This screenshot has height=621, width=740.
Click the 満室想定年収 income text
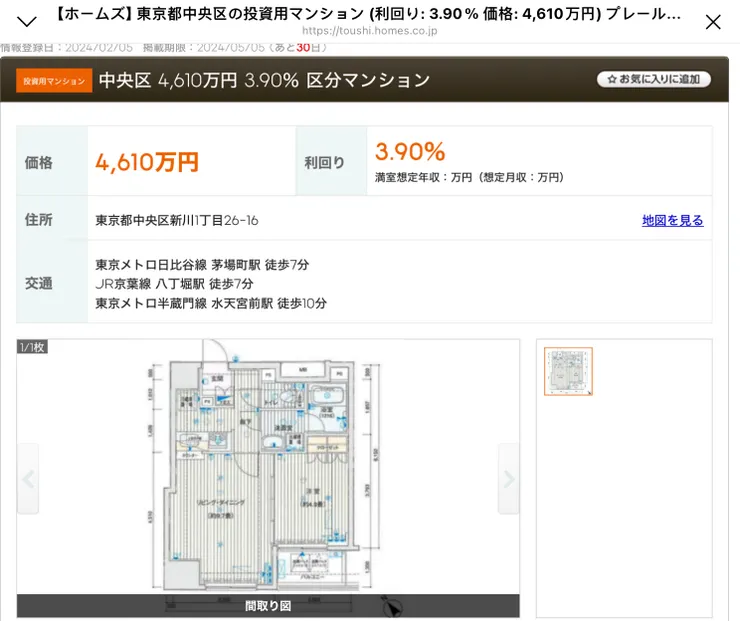point(469,177)
